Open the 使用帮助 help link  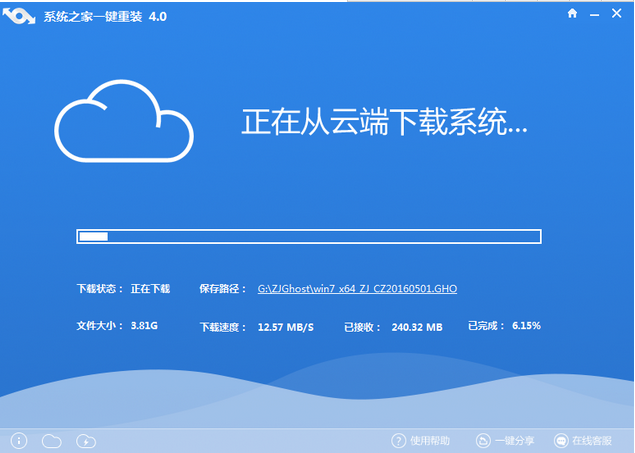tap(430, 440)
